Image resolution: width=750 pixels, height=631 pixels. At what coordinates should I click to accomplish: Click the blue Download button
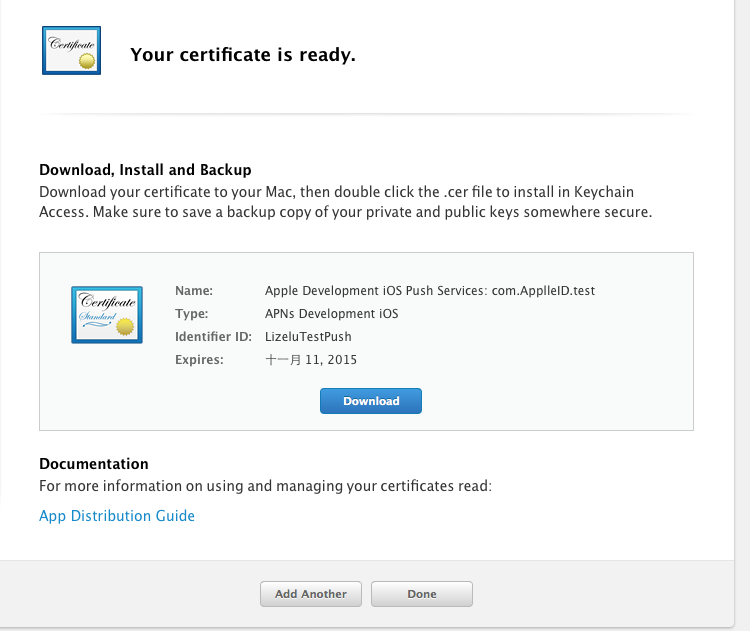371,401
